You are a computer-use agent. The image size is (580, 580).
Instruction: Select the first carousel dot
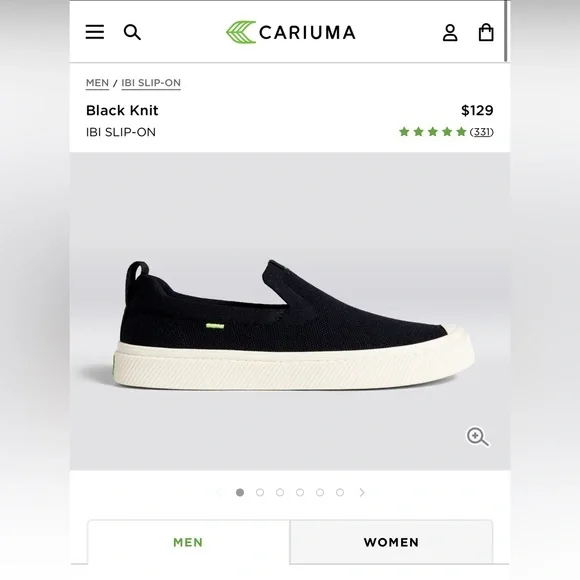coord(240,492)
